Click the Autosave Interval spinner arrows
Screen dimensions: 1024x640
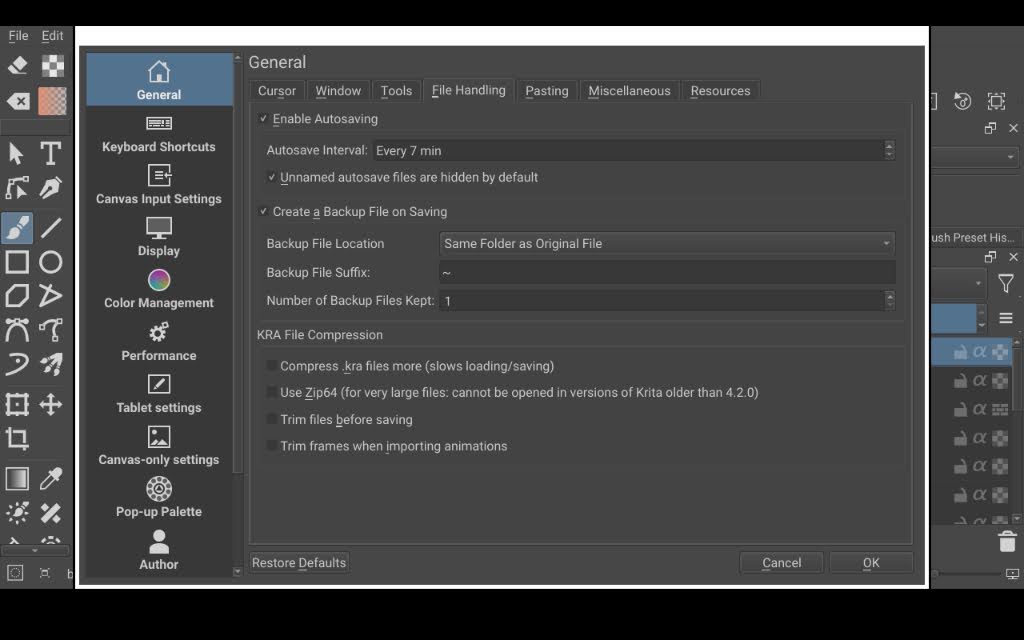tap(889, 150)
